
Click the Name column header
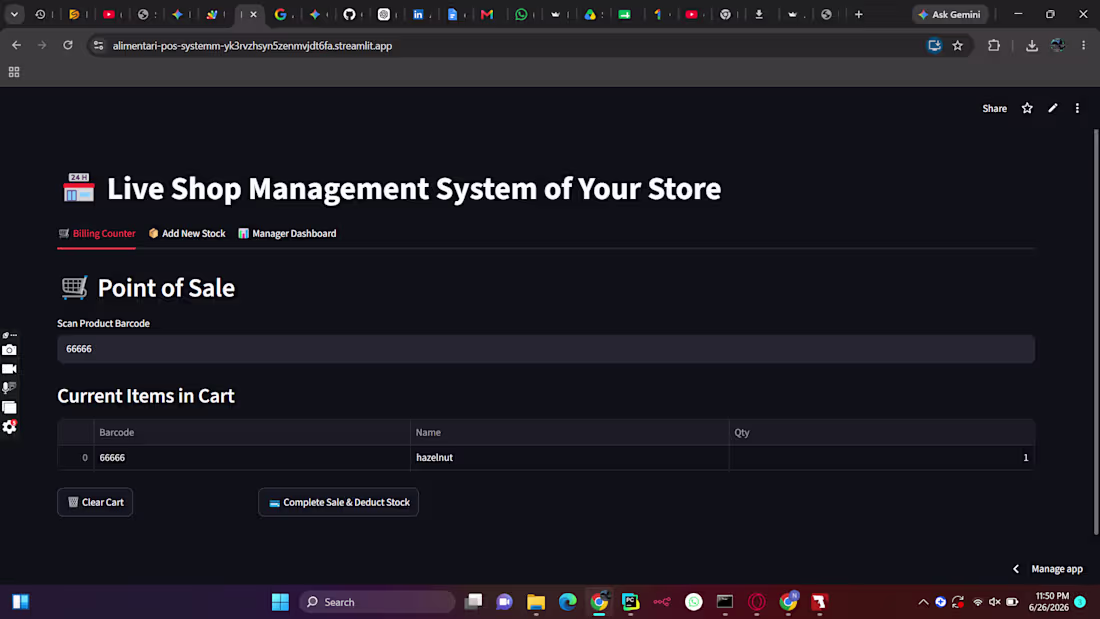[570, 432]
